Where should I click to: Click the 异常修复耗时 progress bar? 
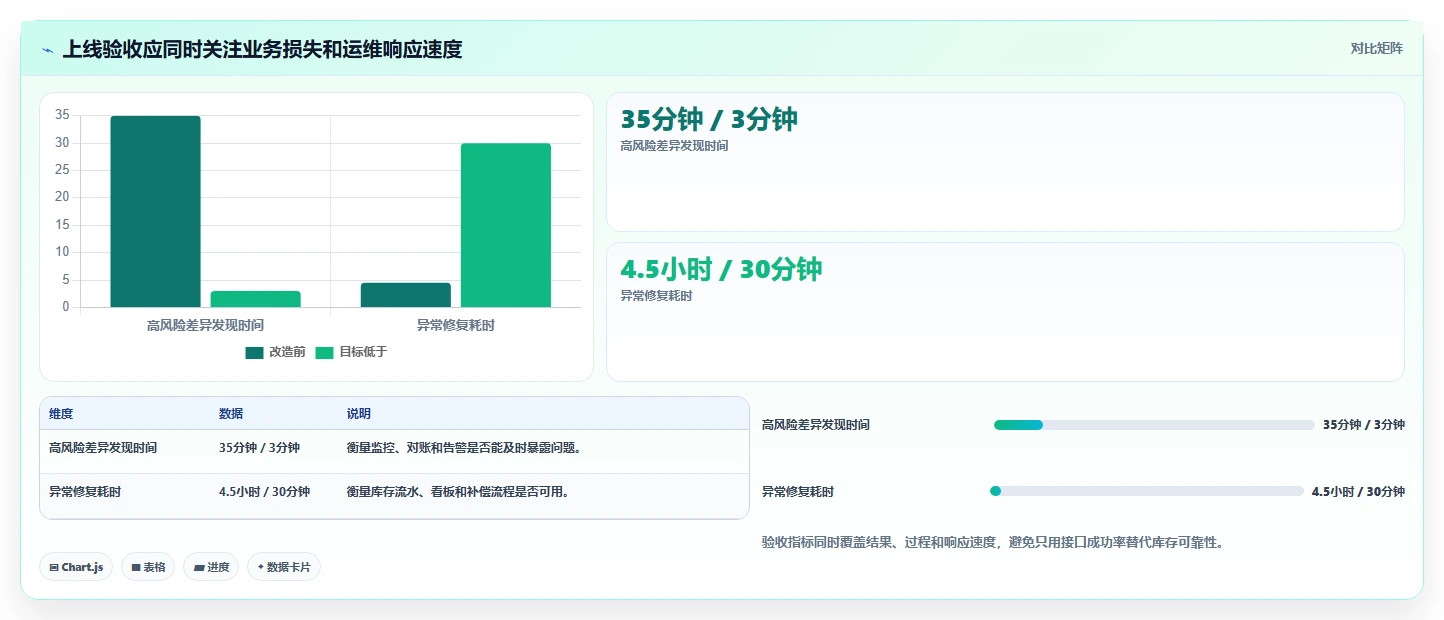tap(1146, 491)
